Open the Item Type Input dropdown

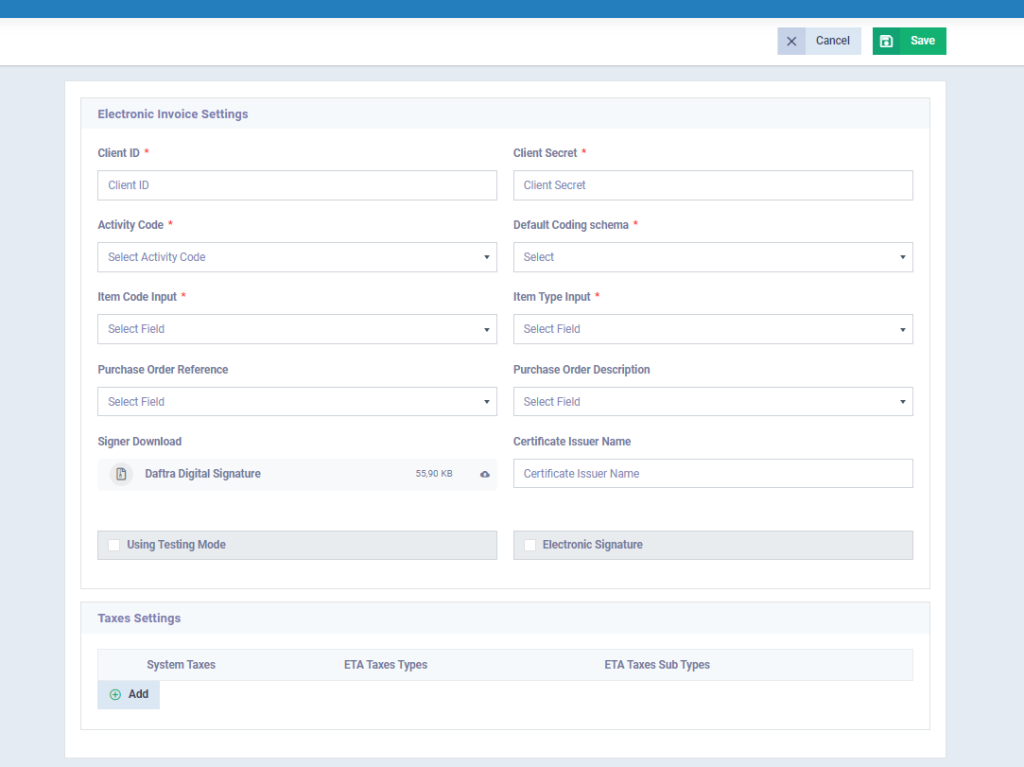tap(712, 329)
